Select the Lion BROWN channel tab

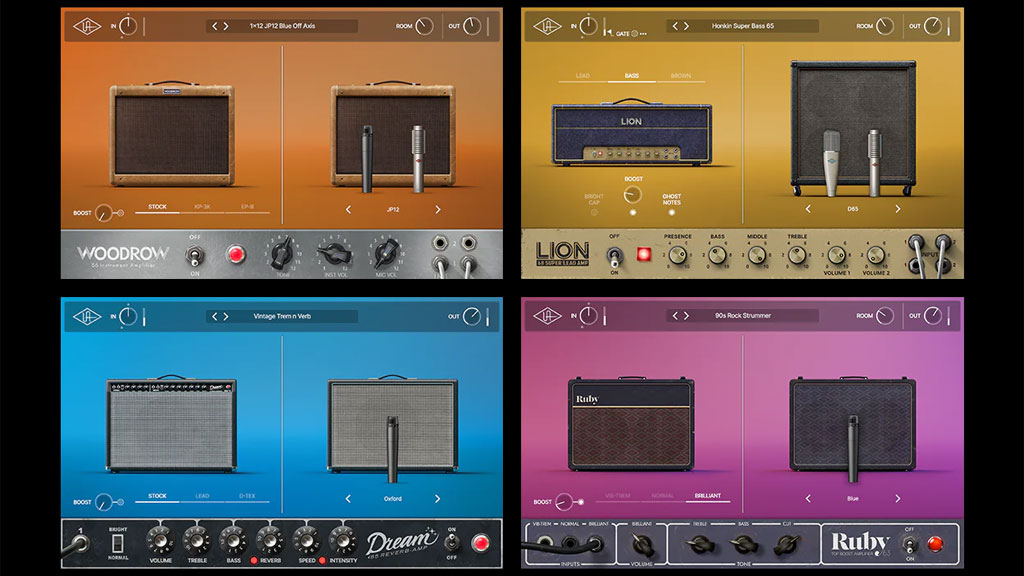680,76
